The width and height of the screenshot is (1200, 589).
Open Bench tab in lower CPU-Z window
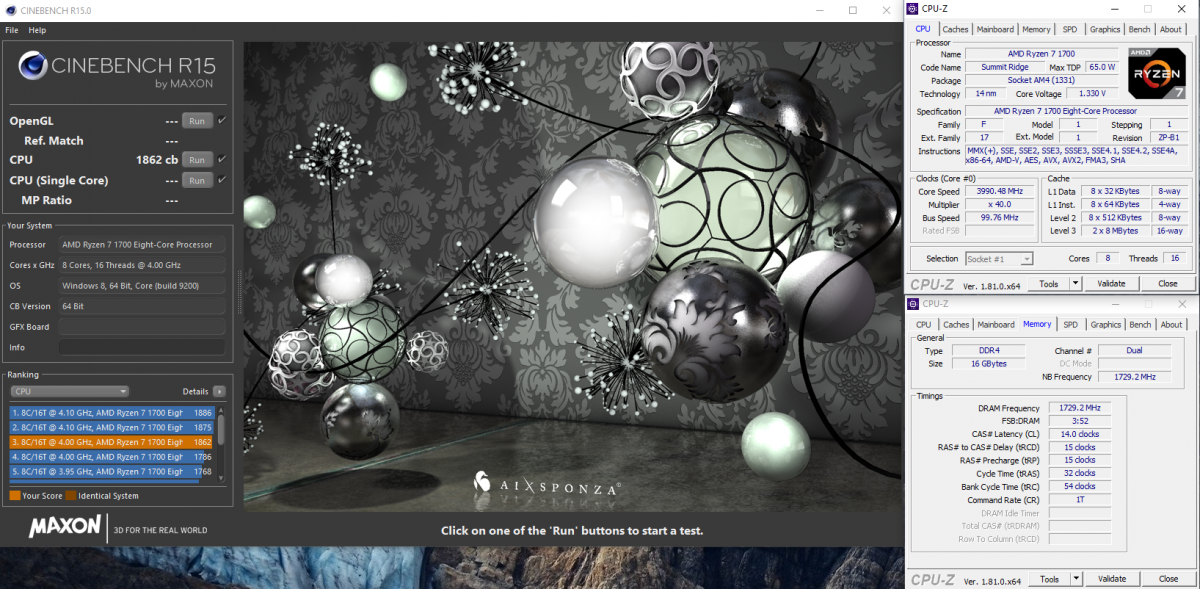tap(1139, 324)
